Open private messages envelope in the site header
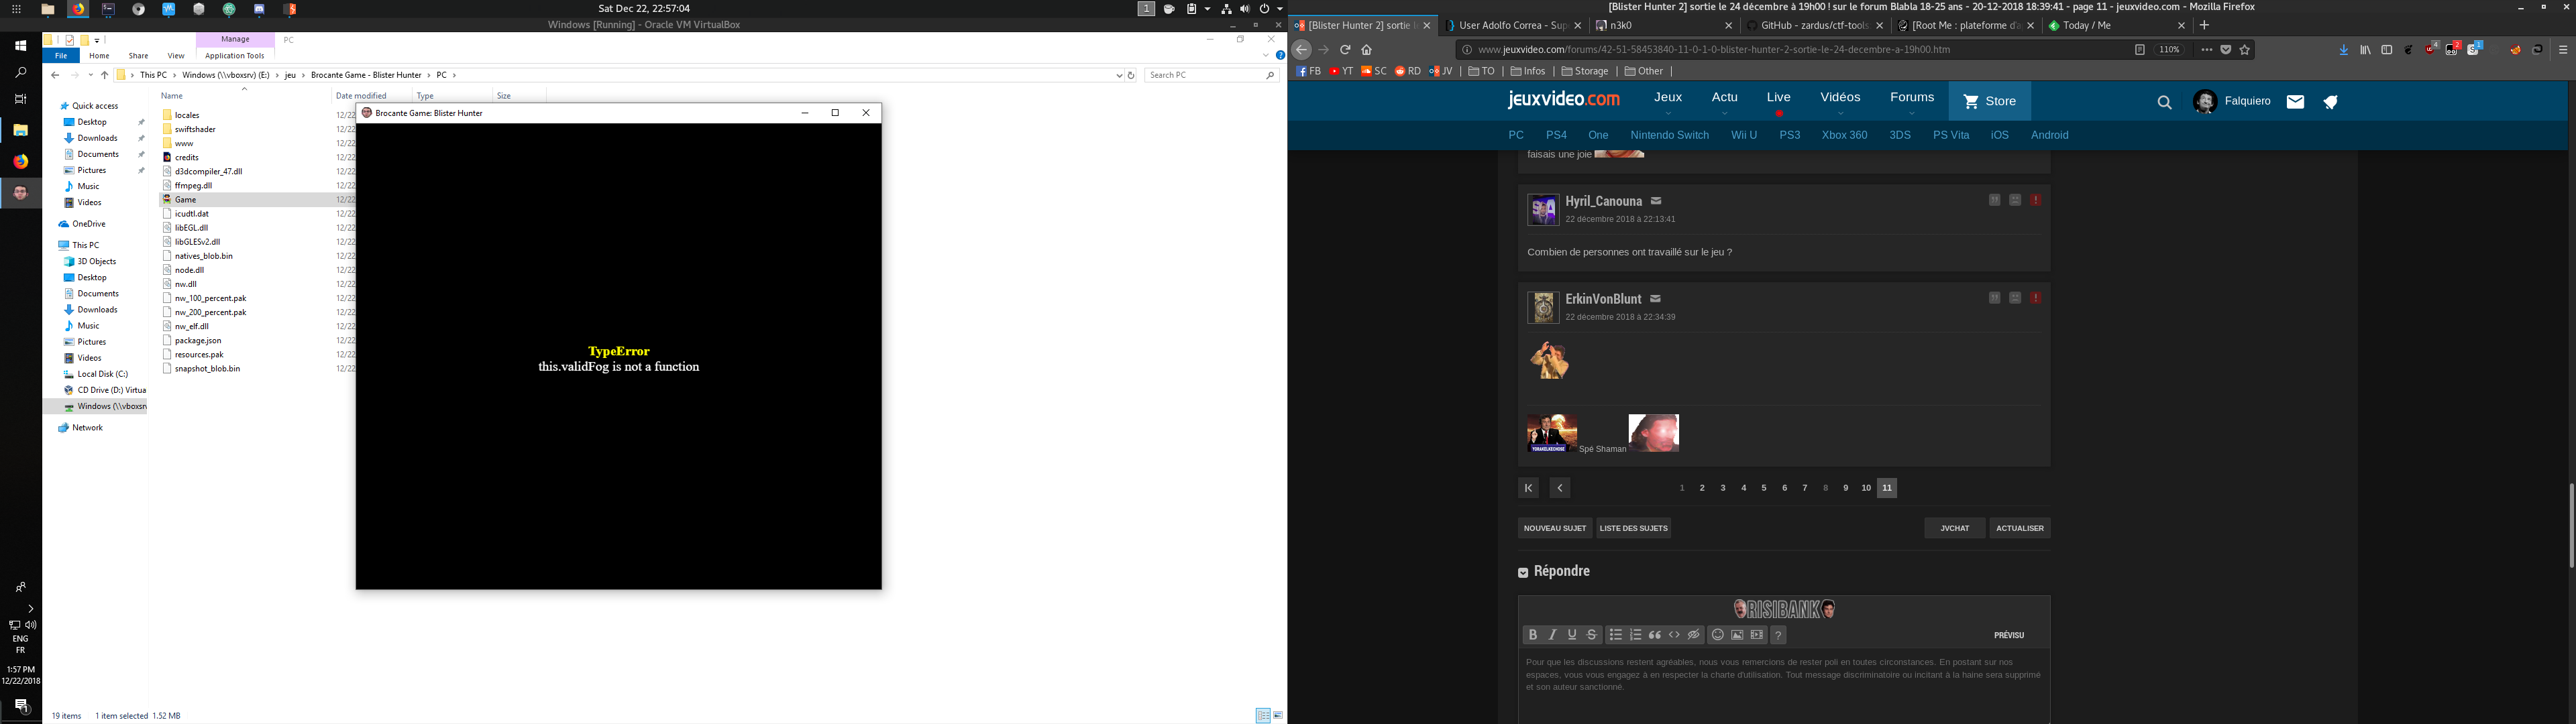 pyautogui.click(x=2295, y=102)
